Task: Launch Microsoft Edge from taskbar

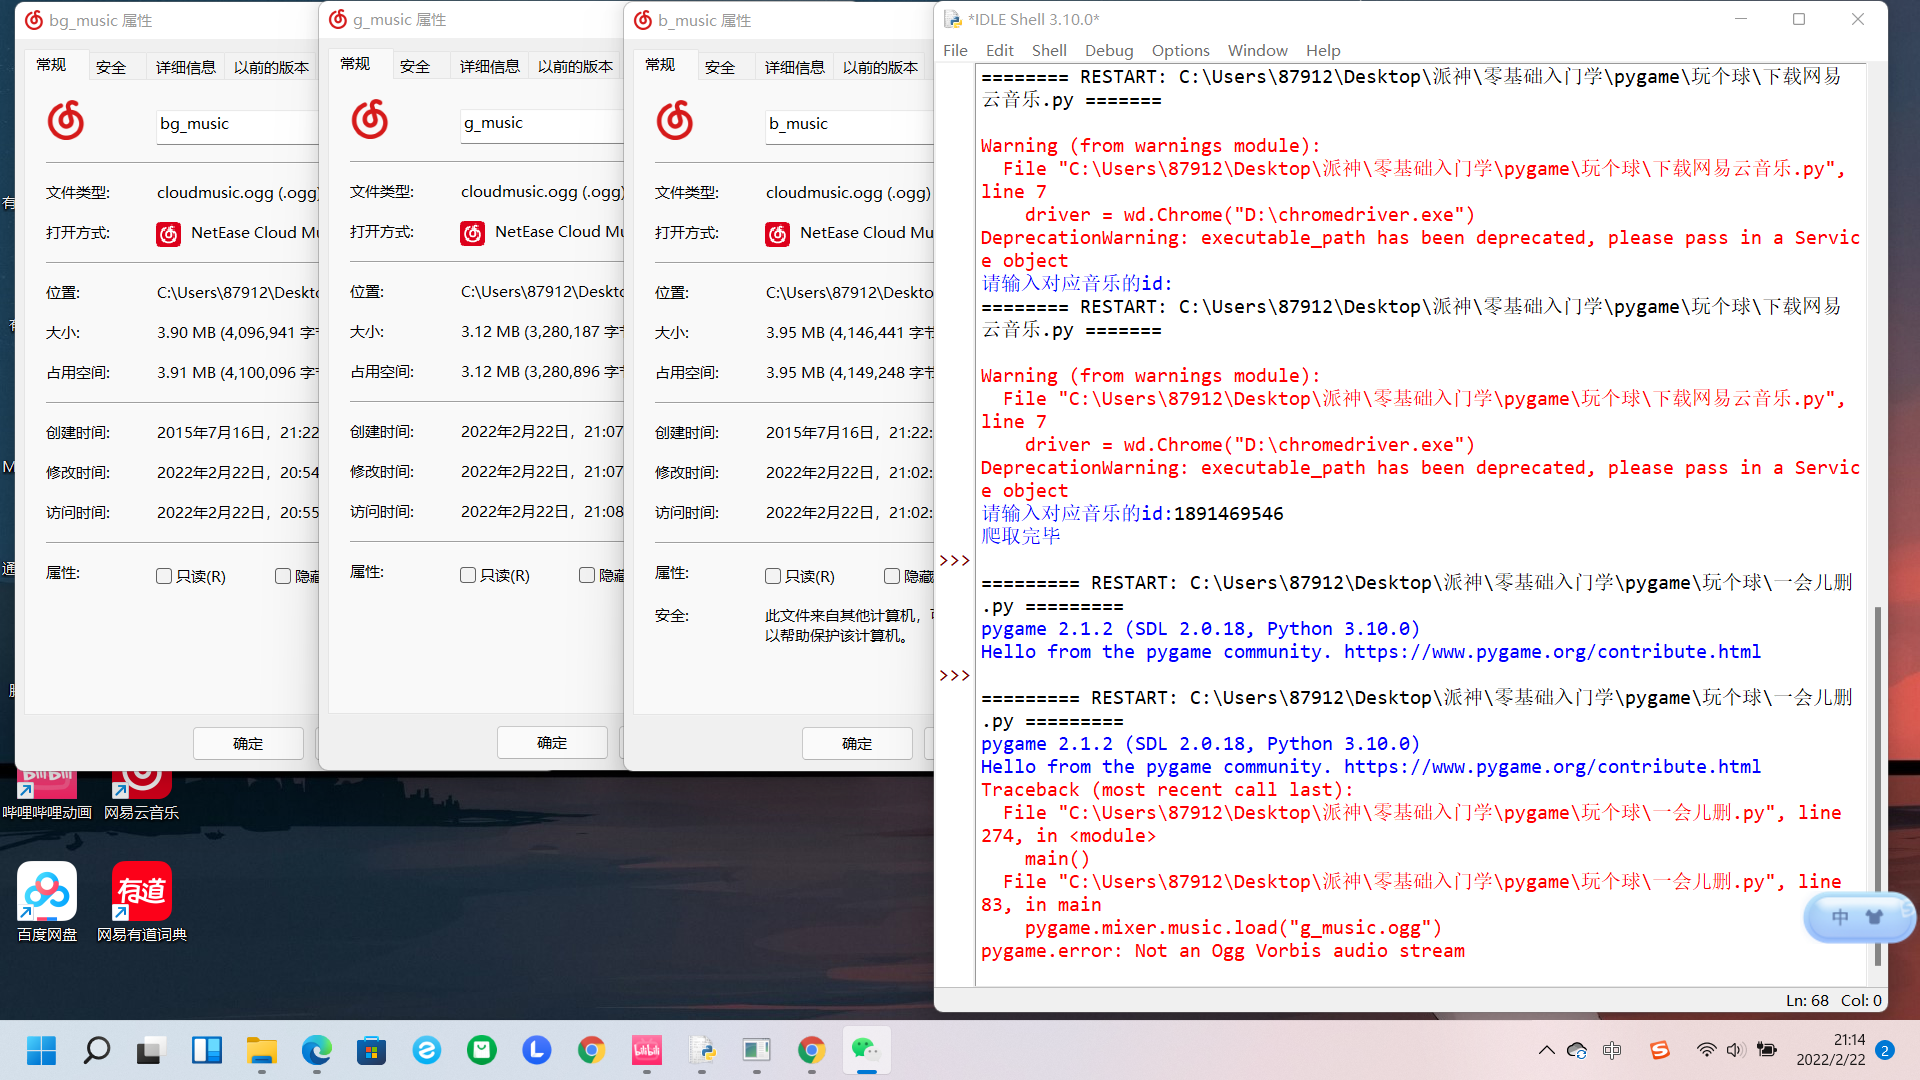Action: pyautogui.click(x=317, y=1050)
